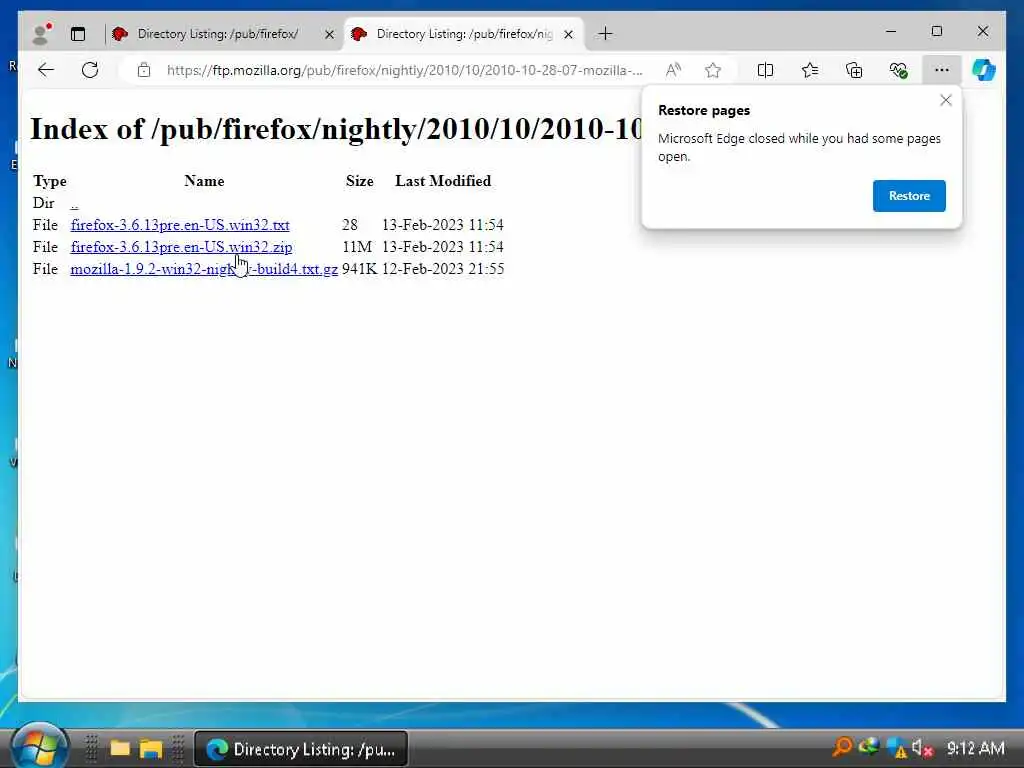
Task: Open firefox-3.6.13pre.en-US.win32.txt link
Action: [180, 225]
